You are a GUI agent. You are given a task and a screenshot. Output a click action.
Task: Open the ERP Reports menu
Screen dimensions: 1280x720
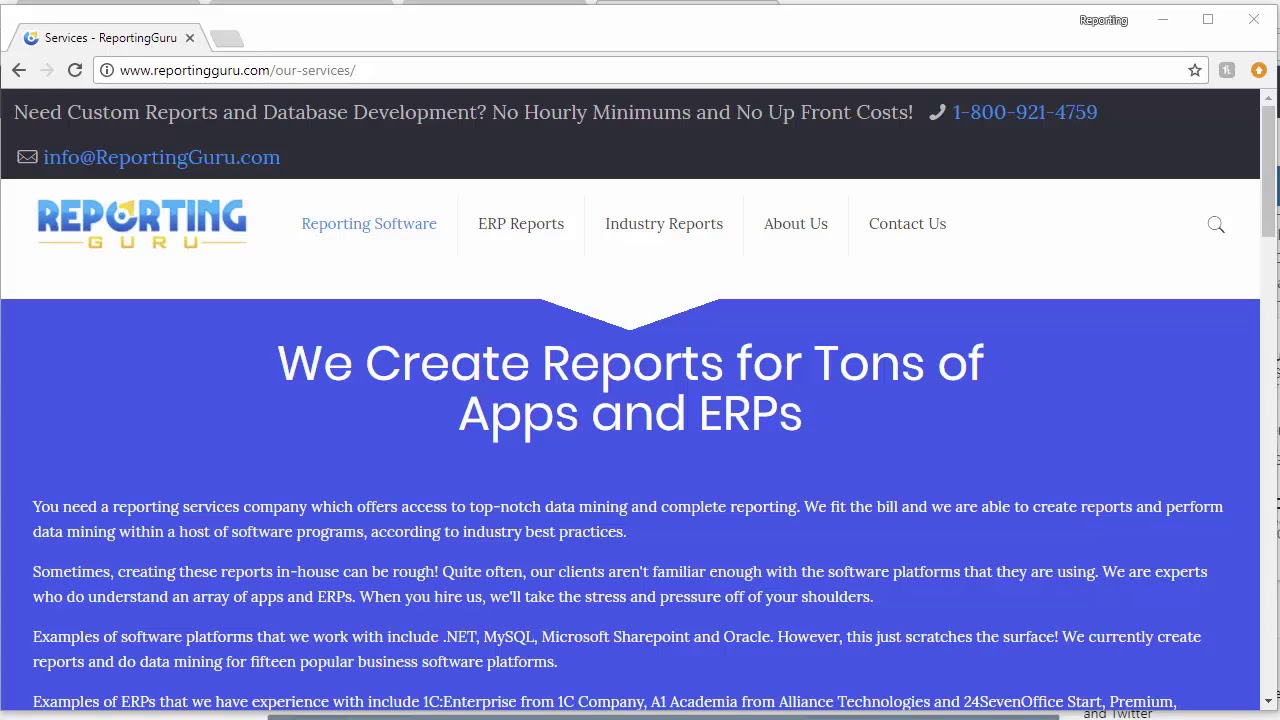click(x=521, y=224)
